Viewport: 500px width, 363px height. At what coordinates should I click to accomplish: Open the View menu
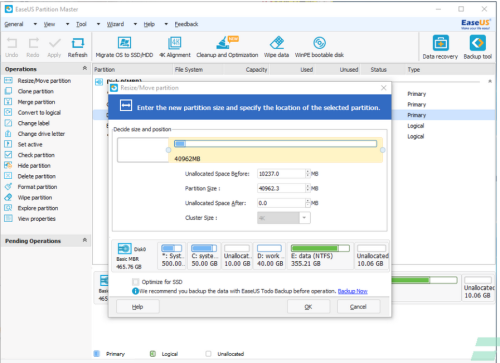pos(49,24)
